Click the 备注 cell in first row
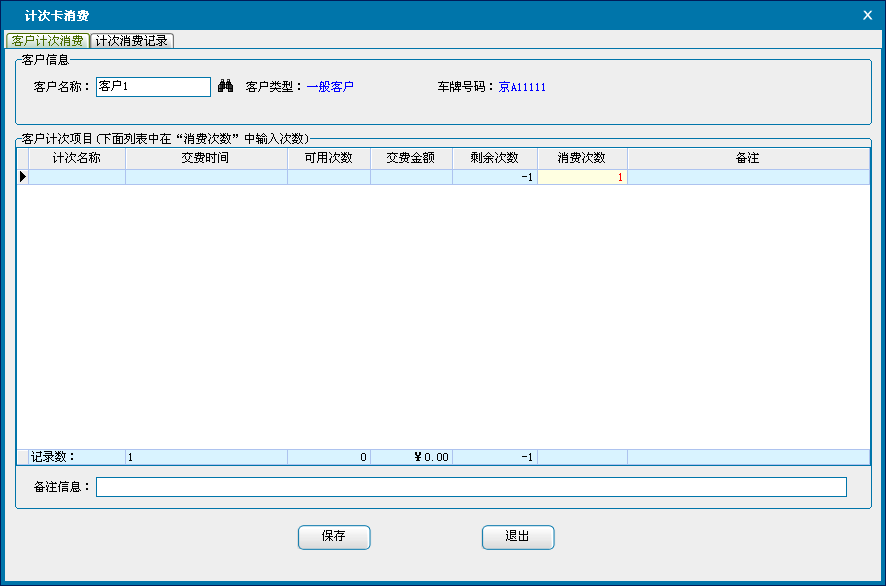Screen dimensions: 886x586 coord(747,177)
